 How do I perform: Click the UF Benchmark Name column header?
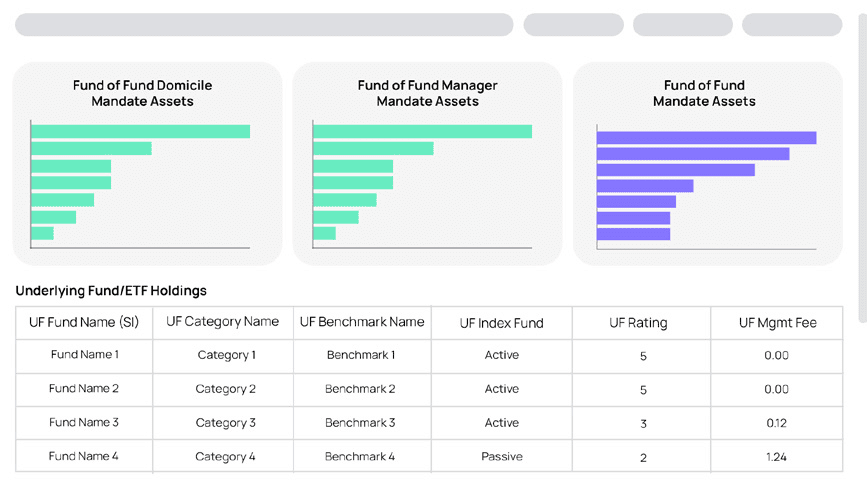coord(362,322)
